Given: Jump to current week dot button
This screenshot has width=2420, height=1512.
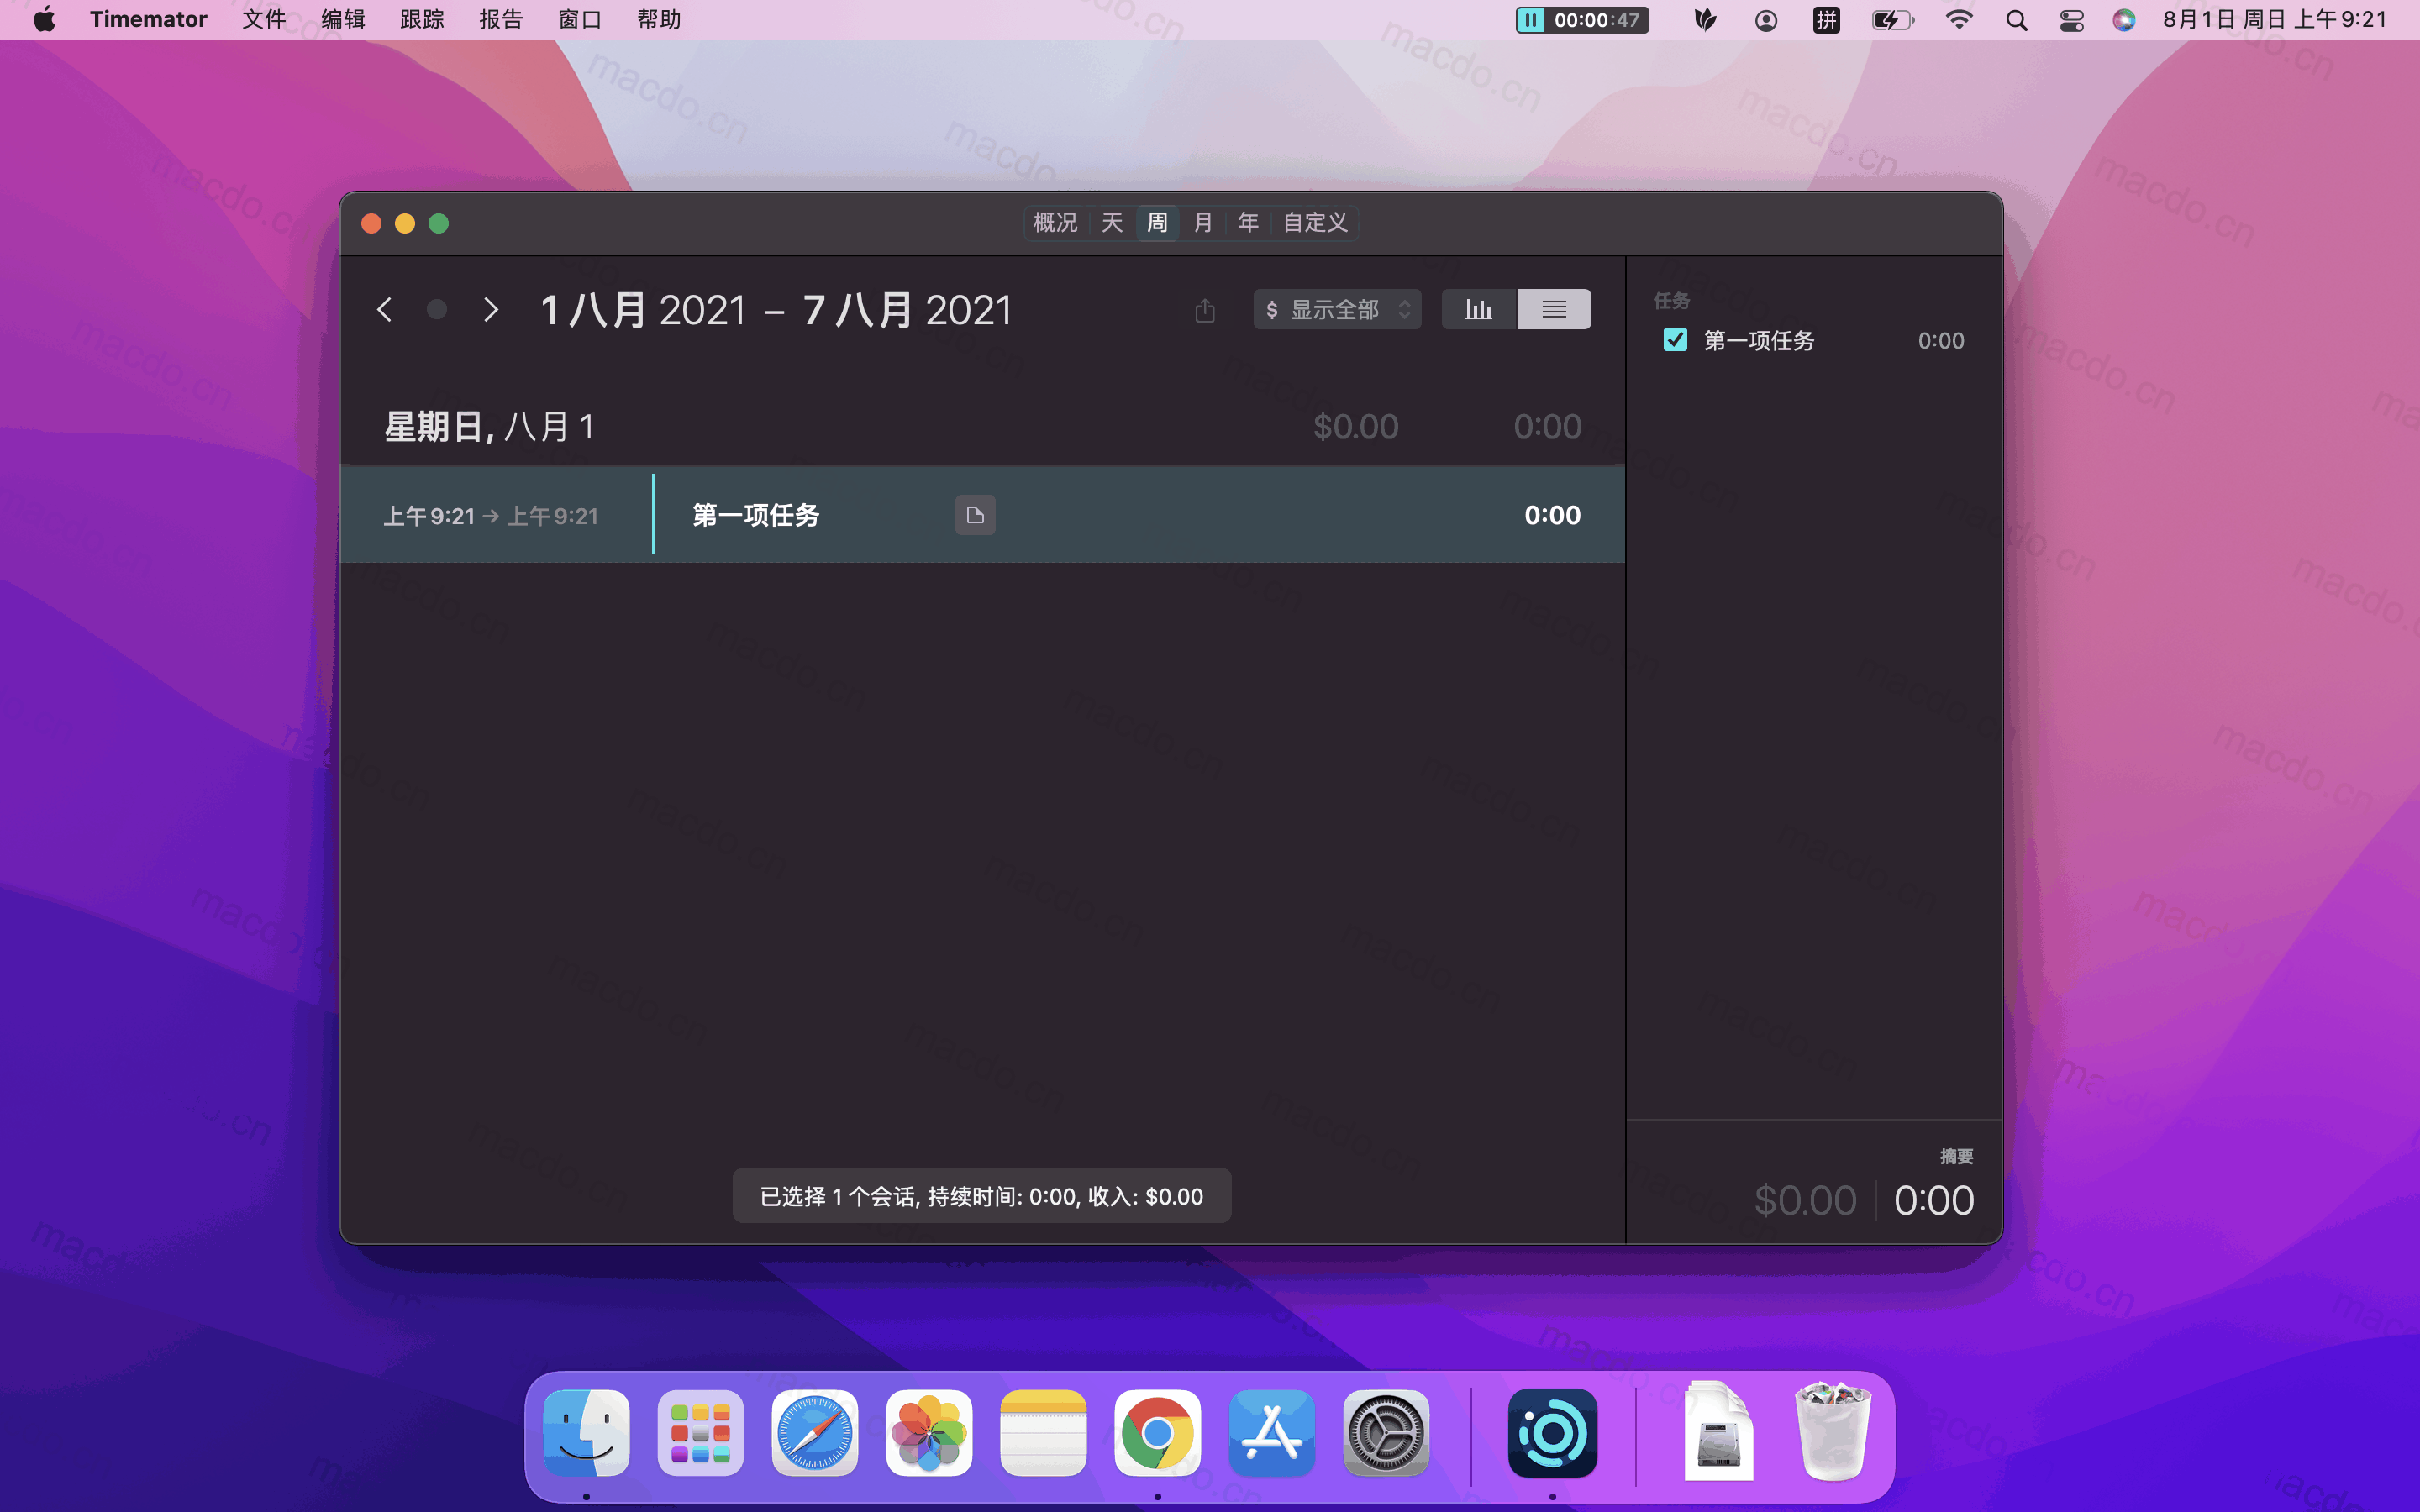Looking at the screenshot, I should point(437,309).
